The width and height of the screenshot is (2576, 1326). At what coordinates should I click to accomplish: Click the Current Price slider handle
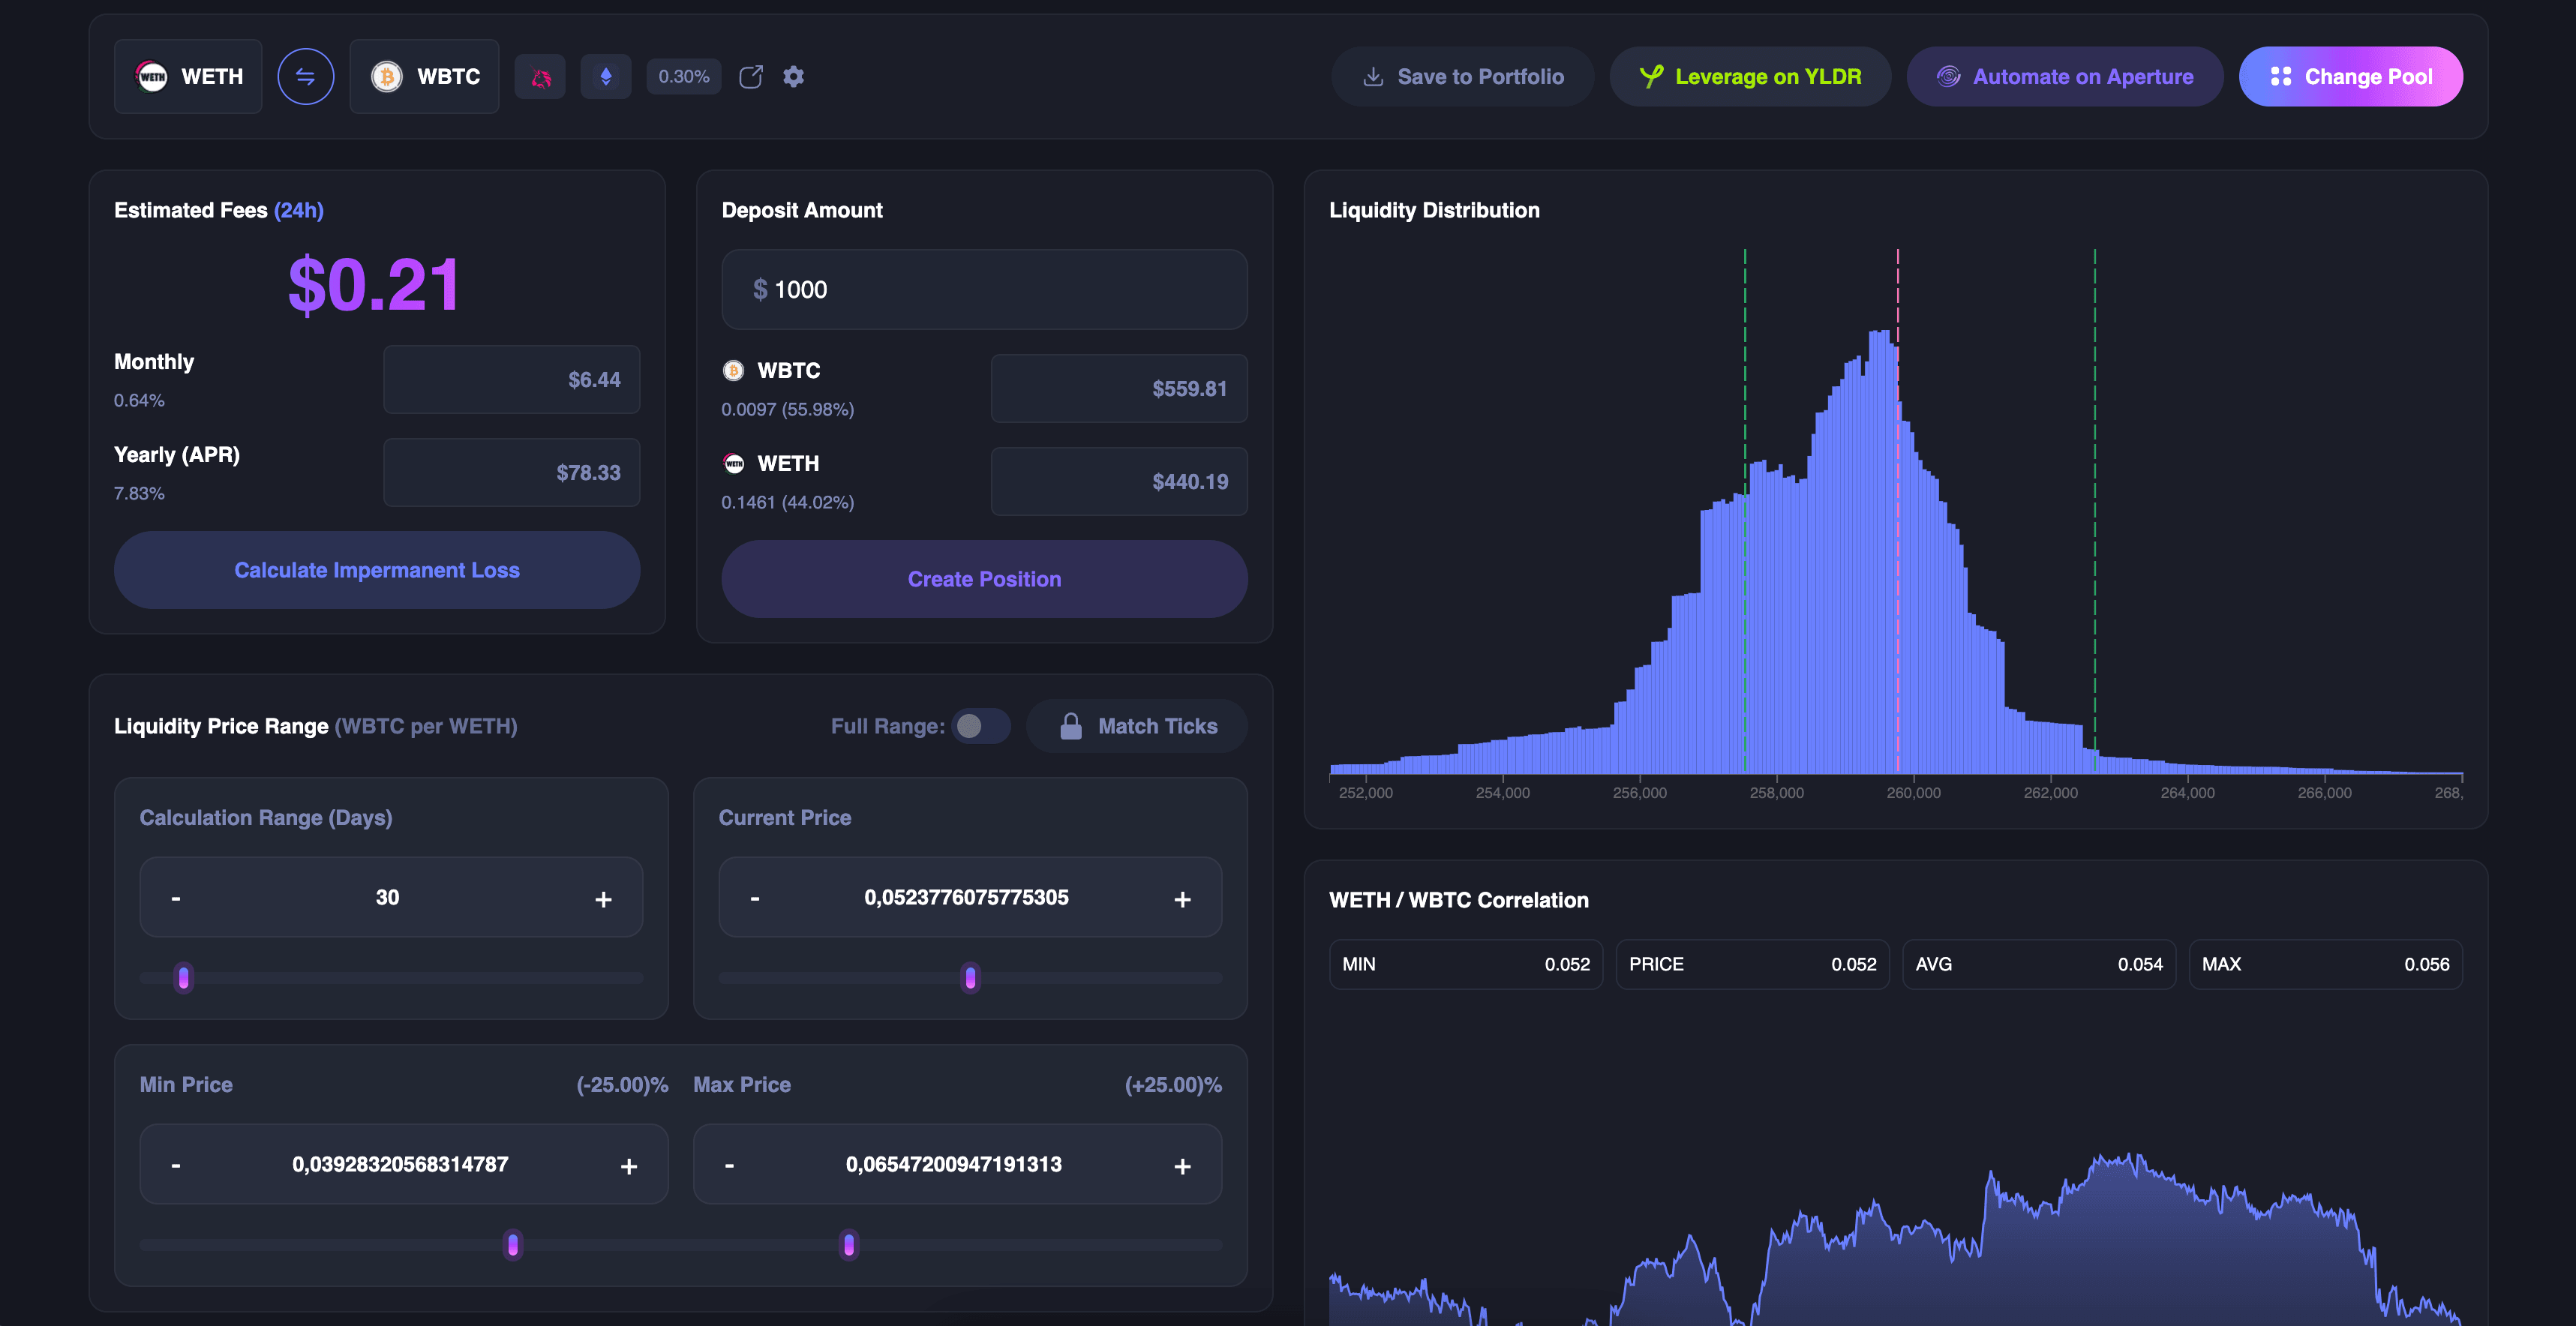[970, 977]
